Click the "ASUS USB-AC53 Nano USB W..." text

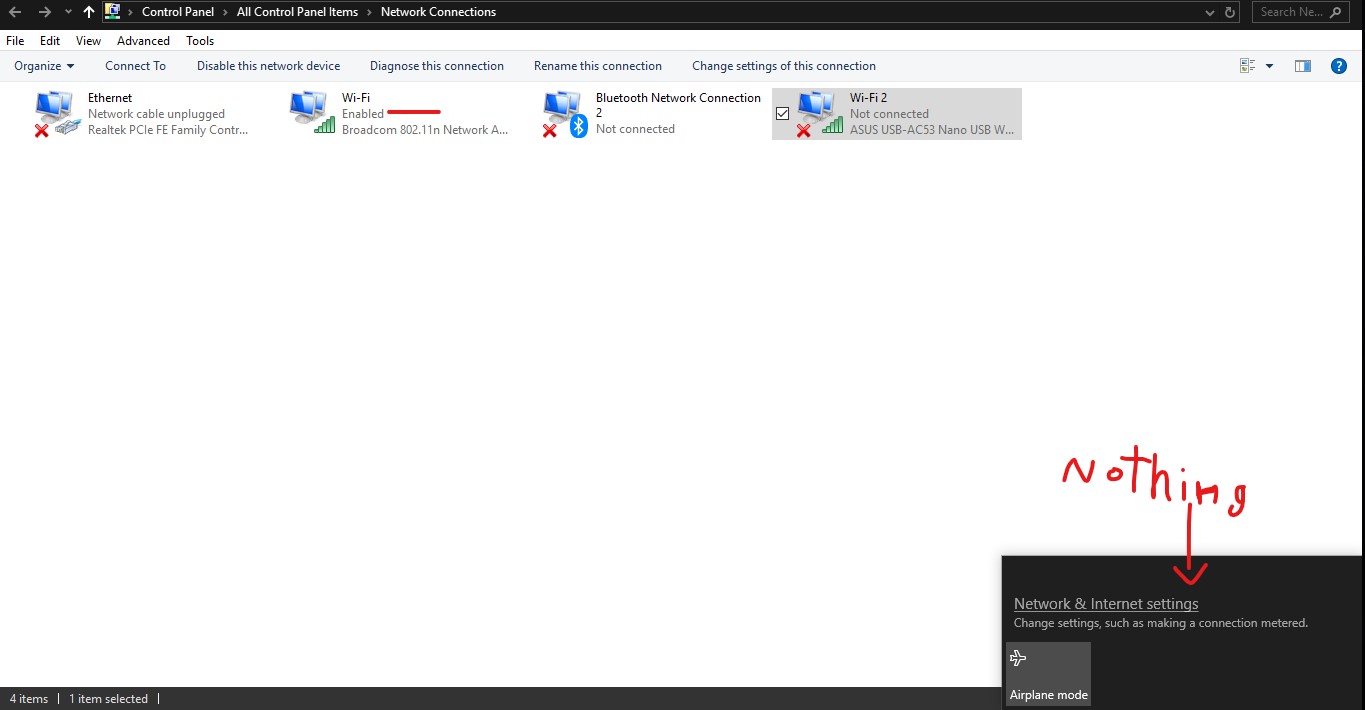coord(932,130)
